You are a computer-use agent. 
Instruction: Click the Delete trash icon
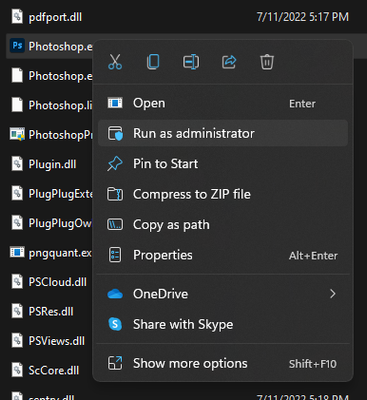(267, 62)
